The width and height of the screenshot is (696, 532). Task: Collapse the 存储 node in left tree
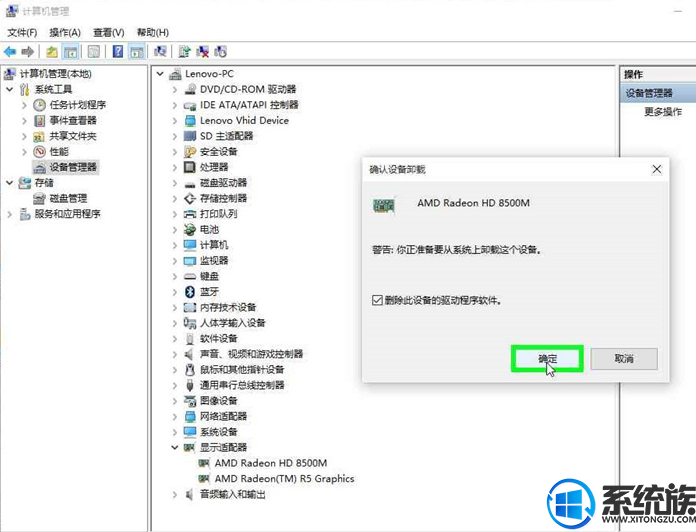click(10, 182)
